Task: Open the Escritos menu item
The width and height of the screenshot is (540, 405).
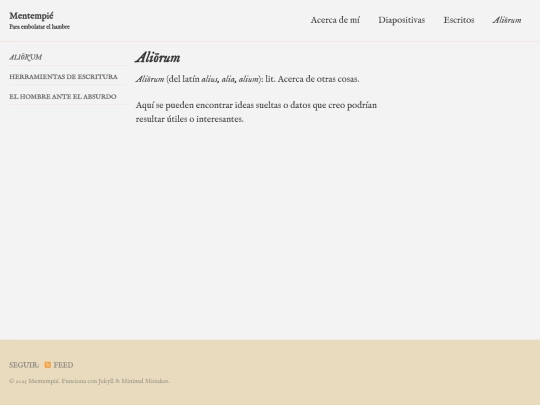Action: pyautogui.click(x=459, y=20)
